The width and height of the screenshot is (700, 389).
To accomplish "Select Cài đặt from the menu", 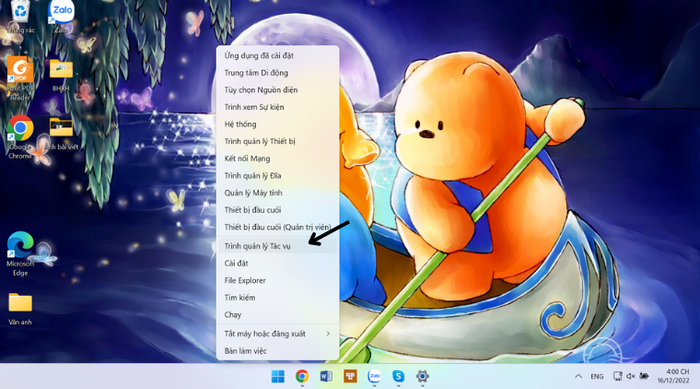I will [x=278, y=264].
